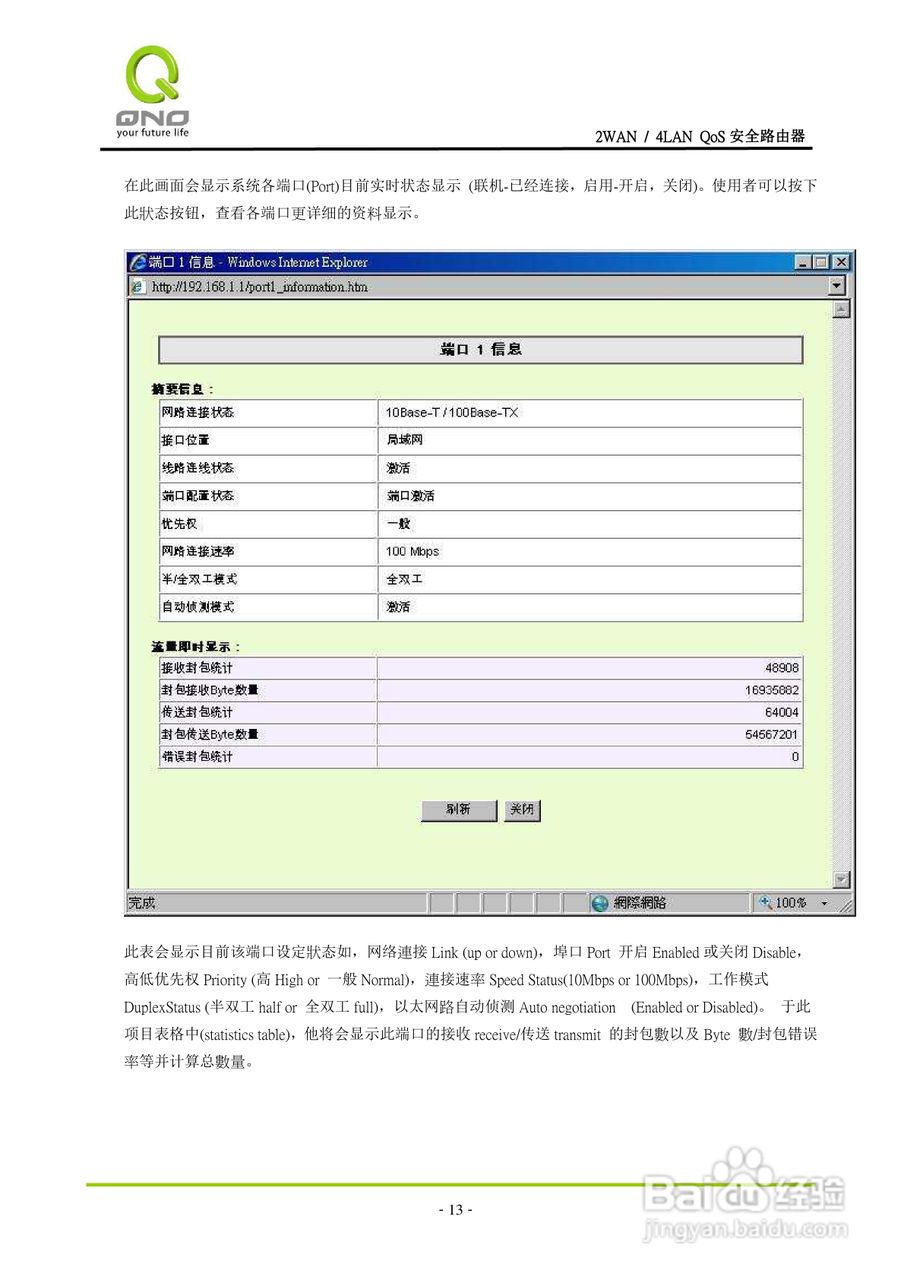Click the 摘要信息 section heading

[182, 389]
